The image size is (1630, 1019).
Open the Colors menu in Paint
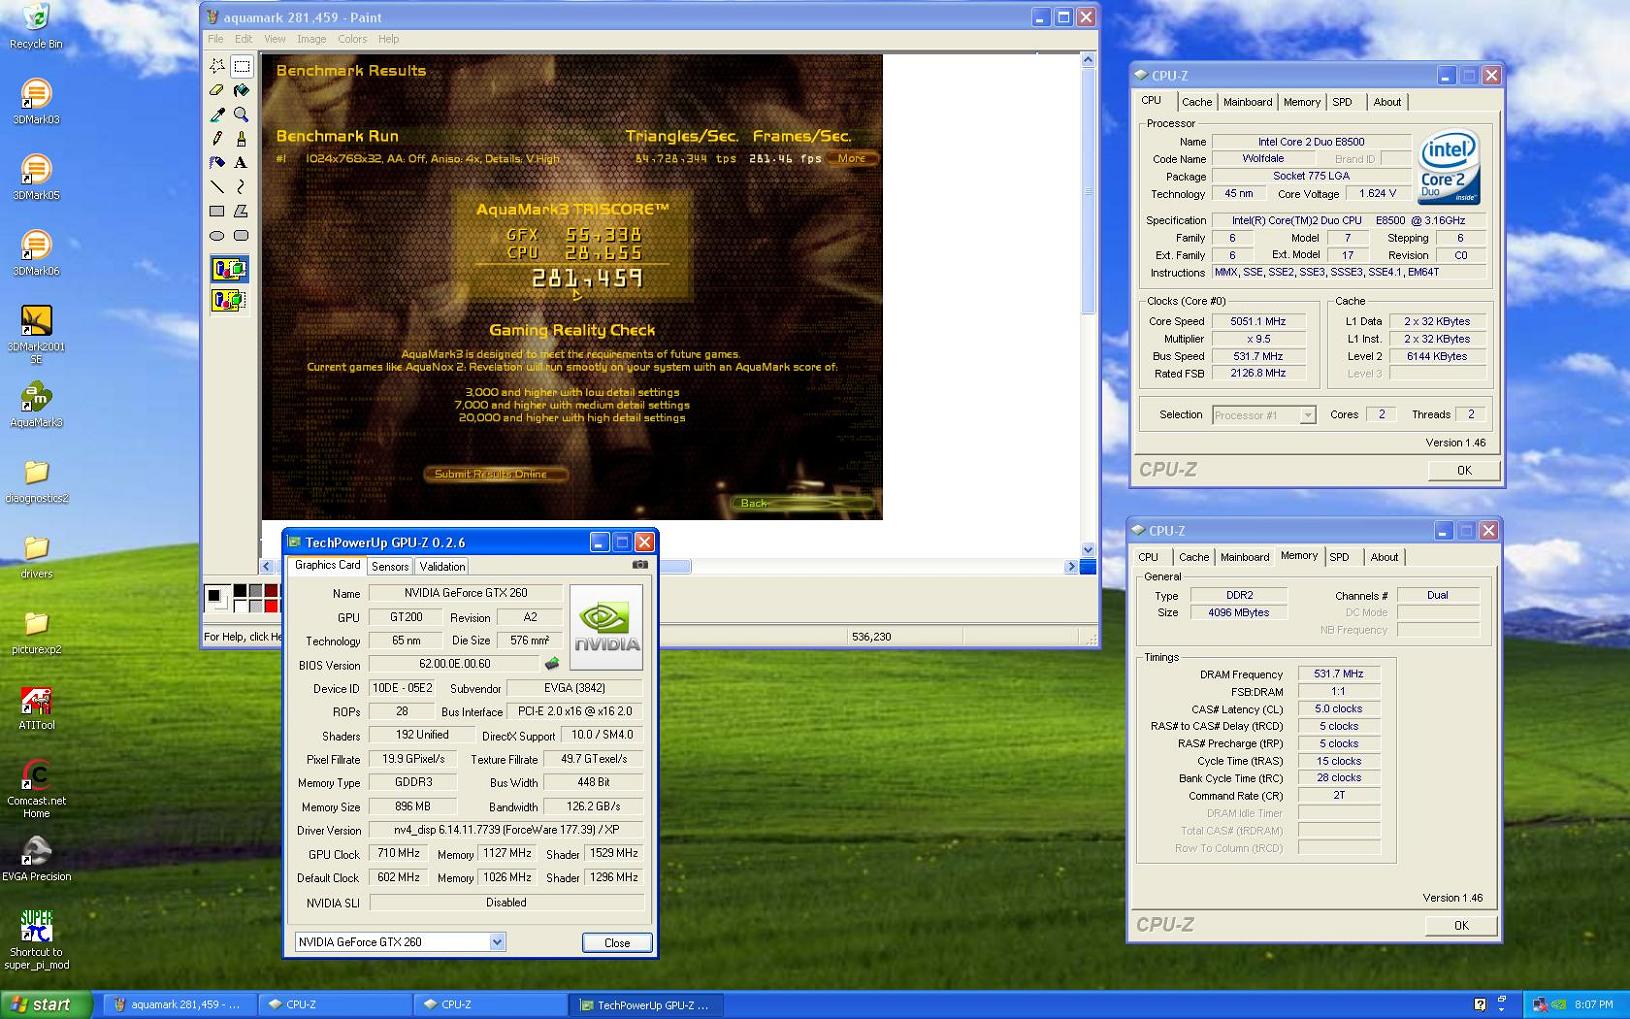[352, 39]
